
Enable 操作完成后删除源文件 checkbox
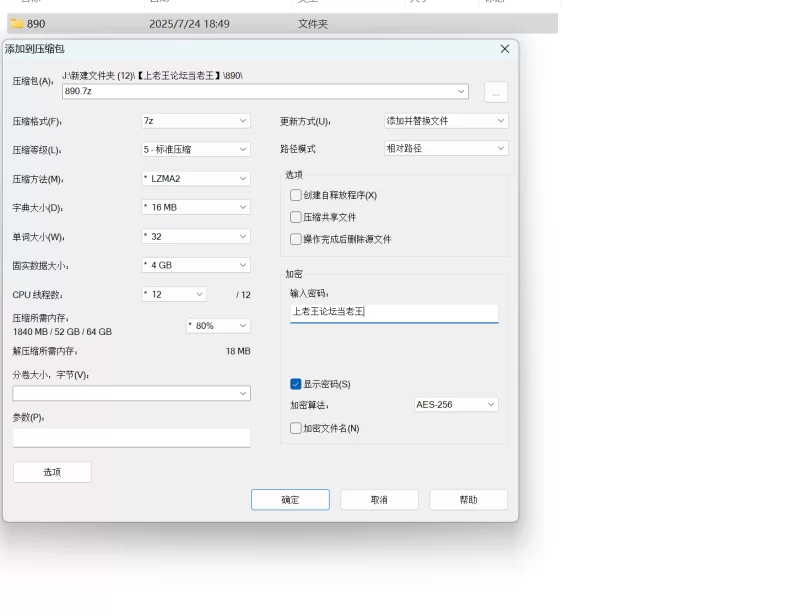click(295, 239)
